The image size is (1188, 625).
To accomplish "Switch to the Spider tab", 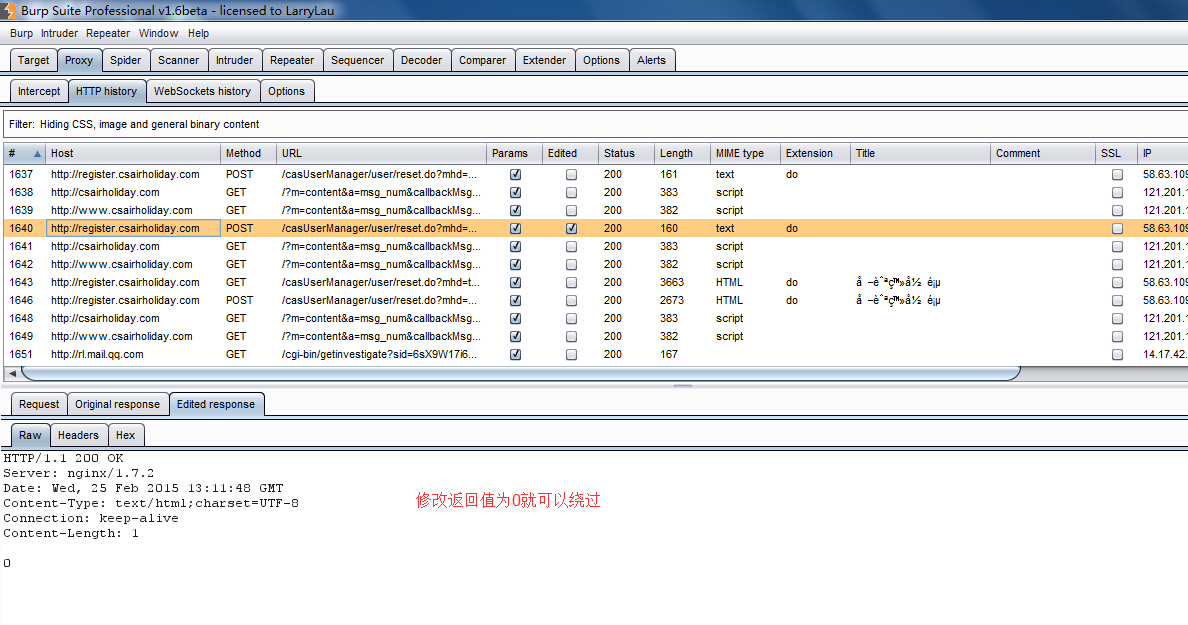I will [125, 61].
